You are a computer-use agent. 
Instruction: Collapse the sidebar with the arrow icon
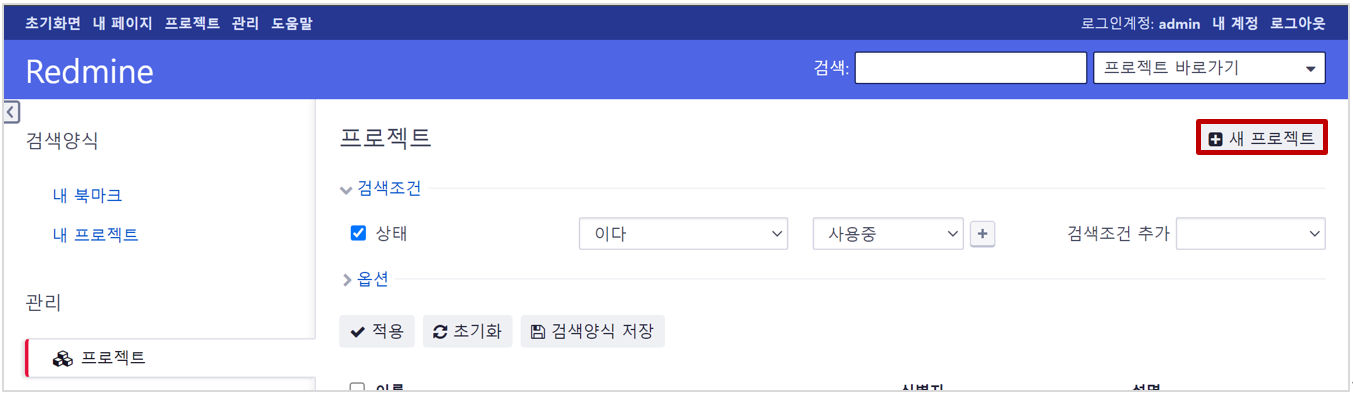[x=12, y=112]
